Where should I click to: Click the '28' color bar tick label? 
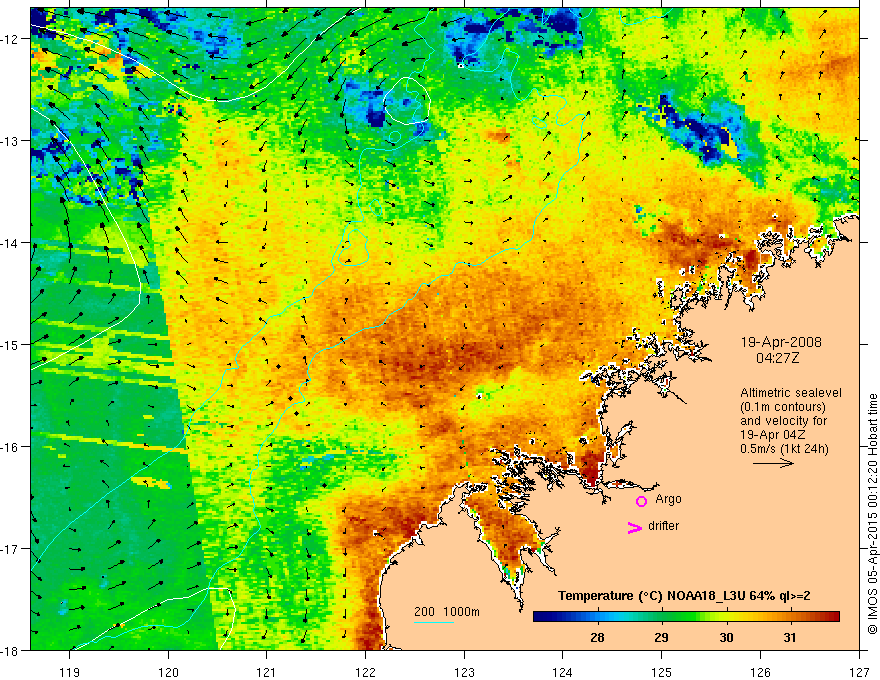[598, 637]
